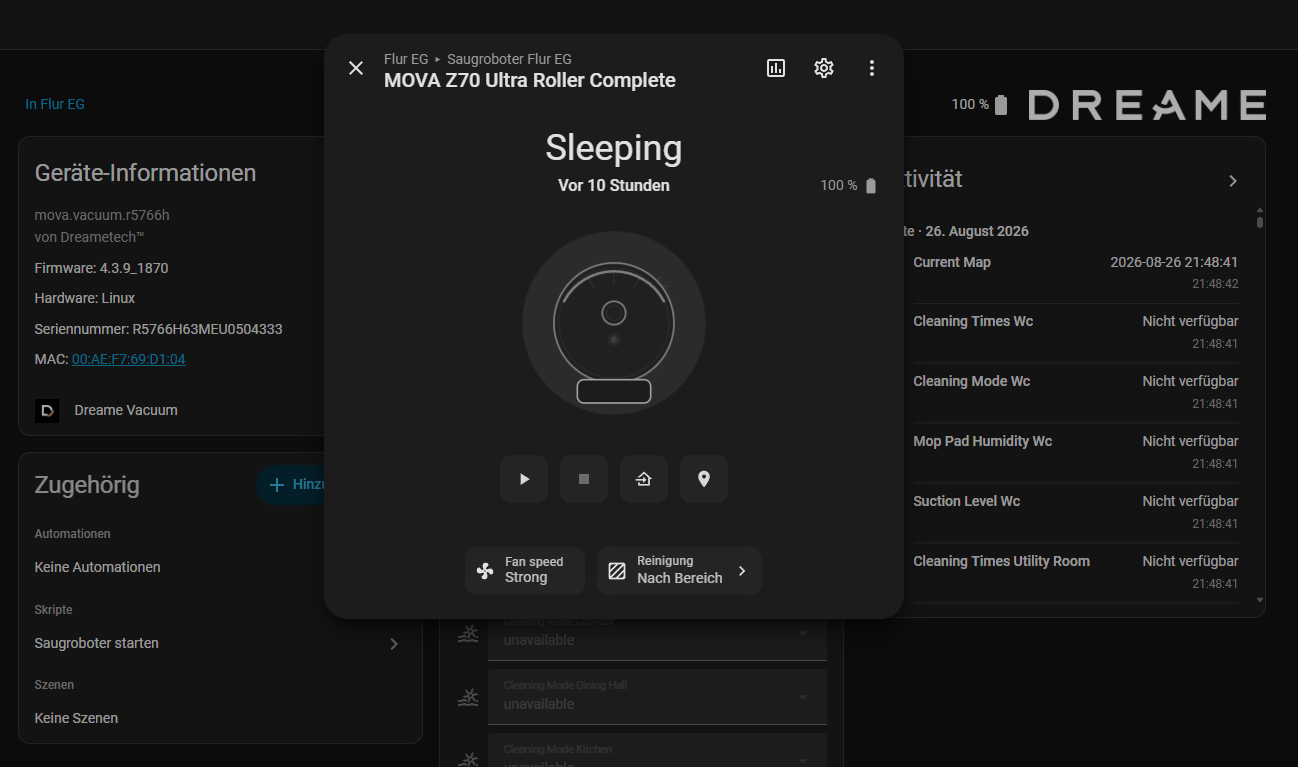Click the Vor 10 Stunden timestamp
Screen dimensions: 1298x767
point(614,185)
